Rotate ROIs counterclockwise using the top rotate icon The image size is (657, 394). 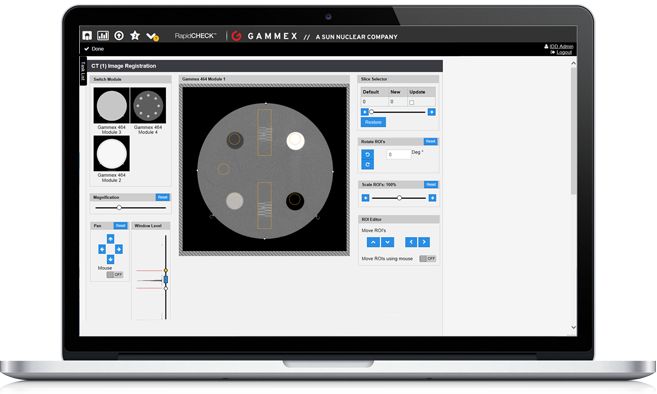point(367,154)
